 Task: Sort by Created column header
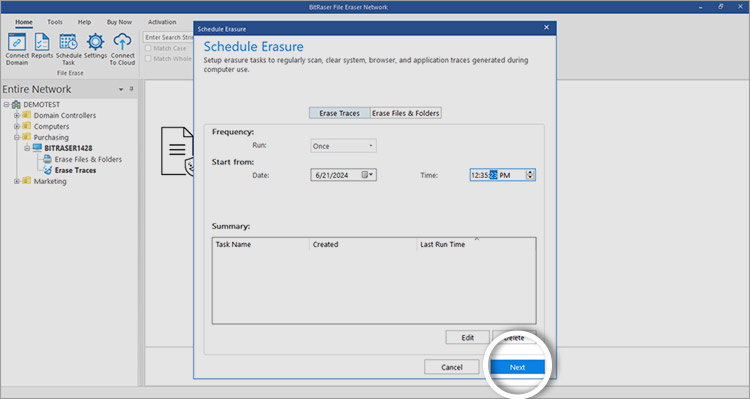pyautogui.click(x=363, y=244)
